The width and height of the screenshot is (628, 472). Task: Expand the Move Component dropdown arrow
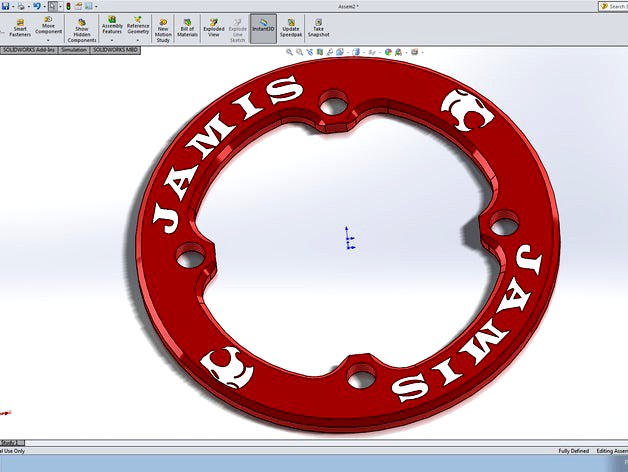tap(49, 41)
